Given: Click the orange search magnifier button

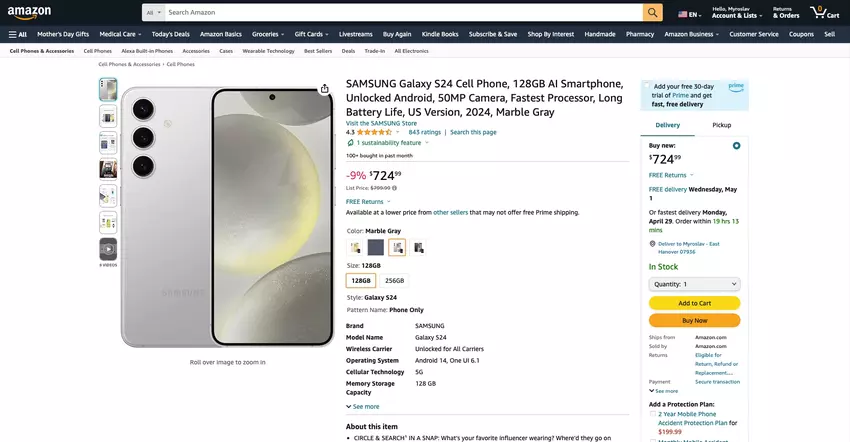Looking at the screenshot, I should (653, 13).
